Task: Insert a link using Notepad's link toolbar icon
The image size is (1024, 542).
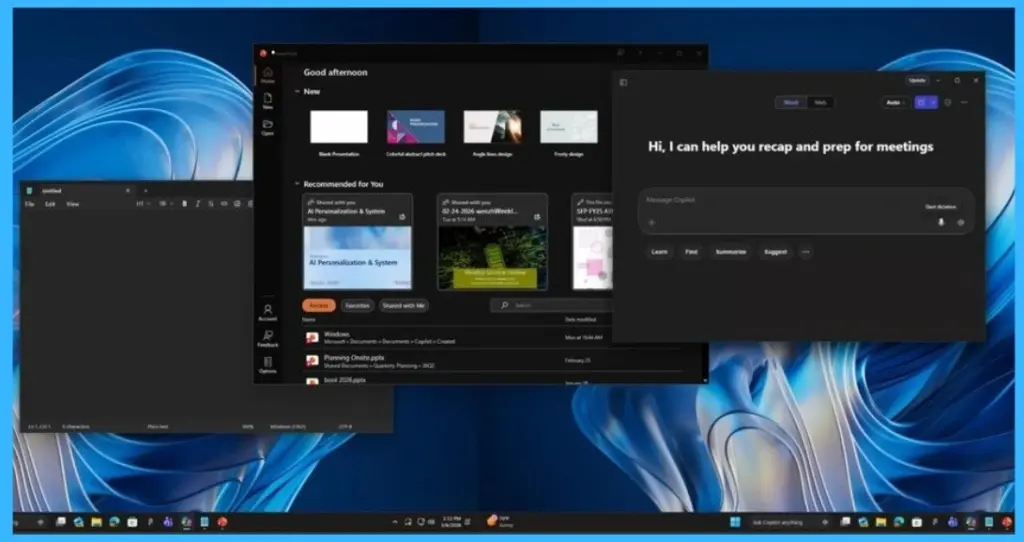Action: (x=224, y=204)
